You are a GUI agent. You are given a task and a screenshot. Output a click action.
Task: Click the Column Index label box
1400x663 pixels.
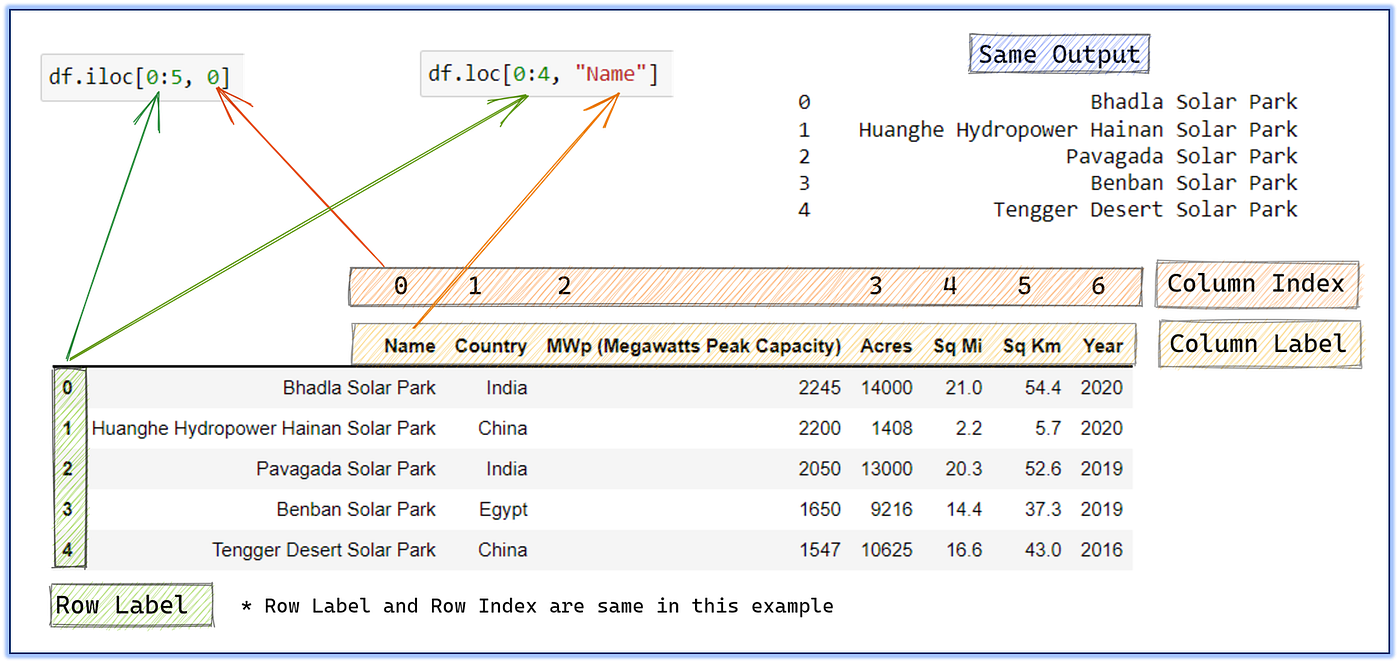[x=1257, y=284]
